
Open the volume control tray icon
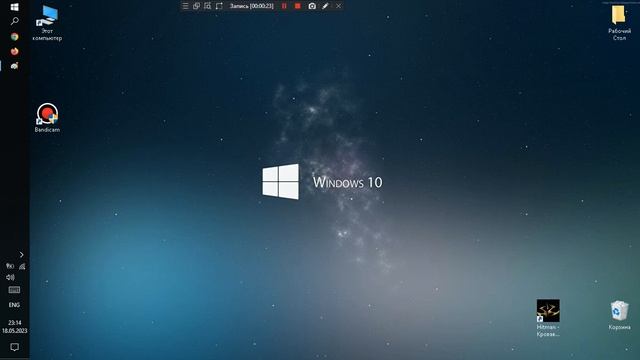pos(10,278)
